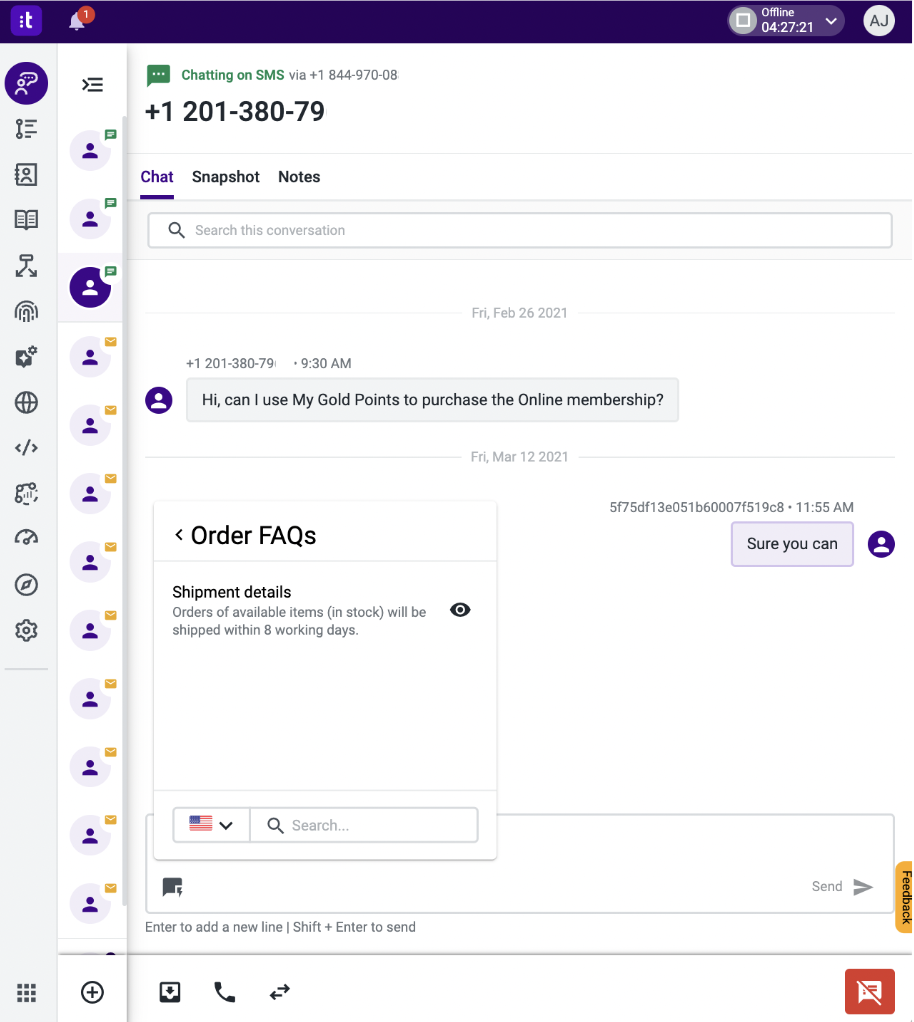Image resolution: width=914 pixels, height=1022 pixels.
Task: Open the code brackets icon in sidebar
Action: 26,448
